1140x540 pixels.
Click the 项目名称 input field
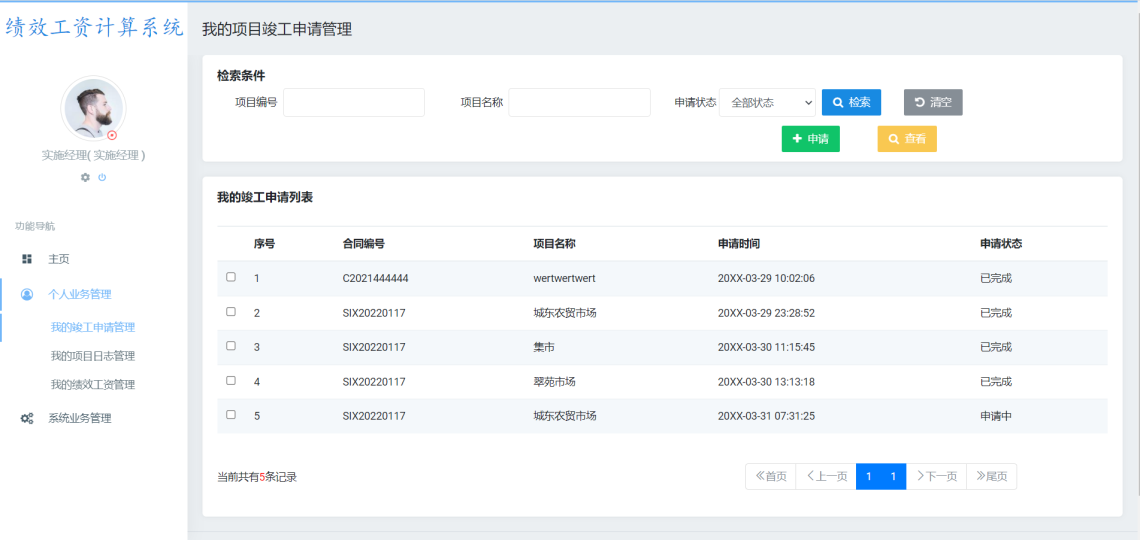click(579, 102)
